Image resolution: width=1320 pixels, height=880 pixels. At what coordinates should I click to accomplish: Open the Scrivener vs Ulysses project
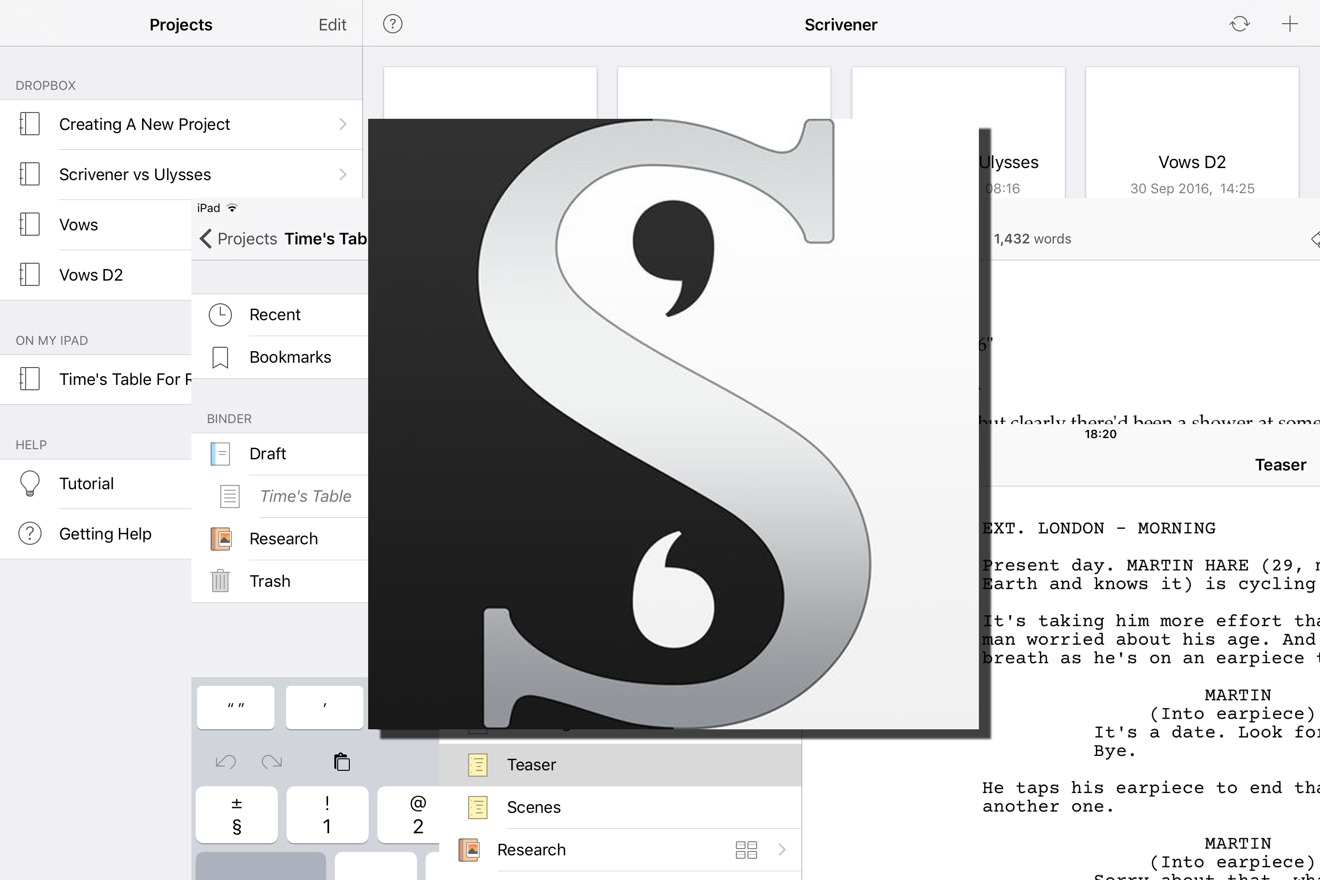coord(181,174)
